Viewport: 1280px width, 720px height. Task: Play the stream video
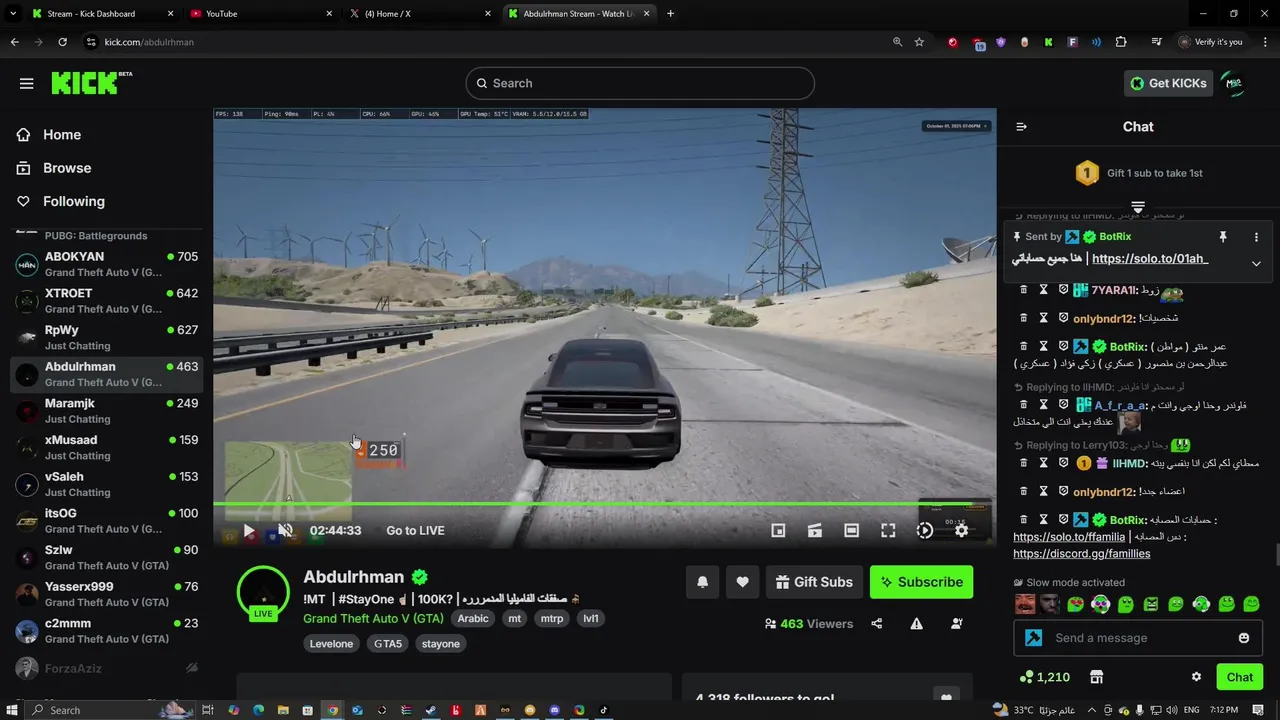pyautogui.click(x=249, y=531)
